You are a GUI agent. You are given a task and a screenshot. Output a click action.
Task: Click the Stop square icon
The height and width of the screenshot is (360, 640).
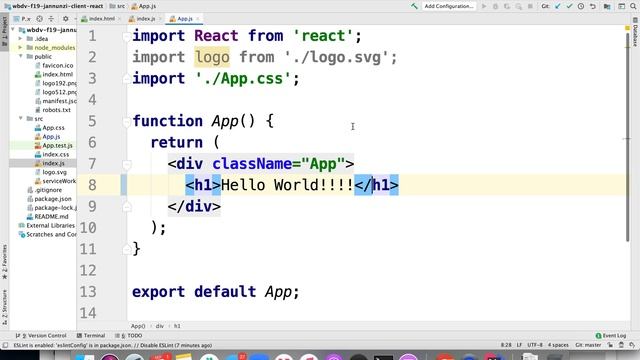[530, 6]
